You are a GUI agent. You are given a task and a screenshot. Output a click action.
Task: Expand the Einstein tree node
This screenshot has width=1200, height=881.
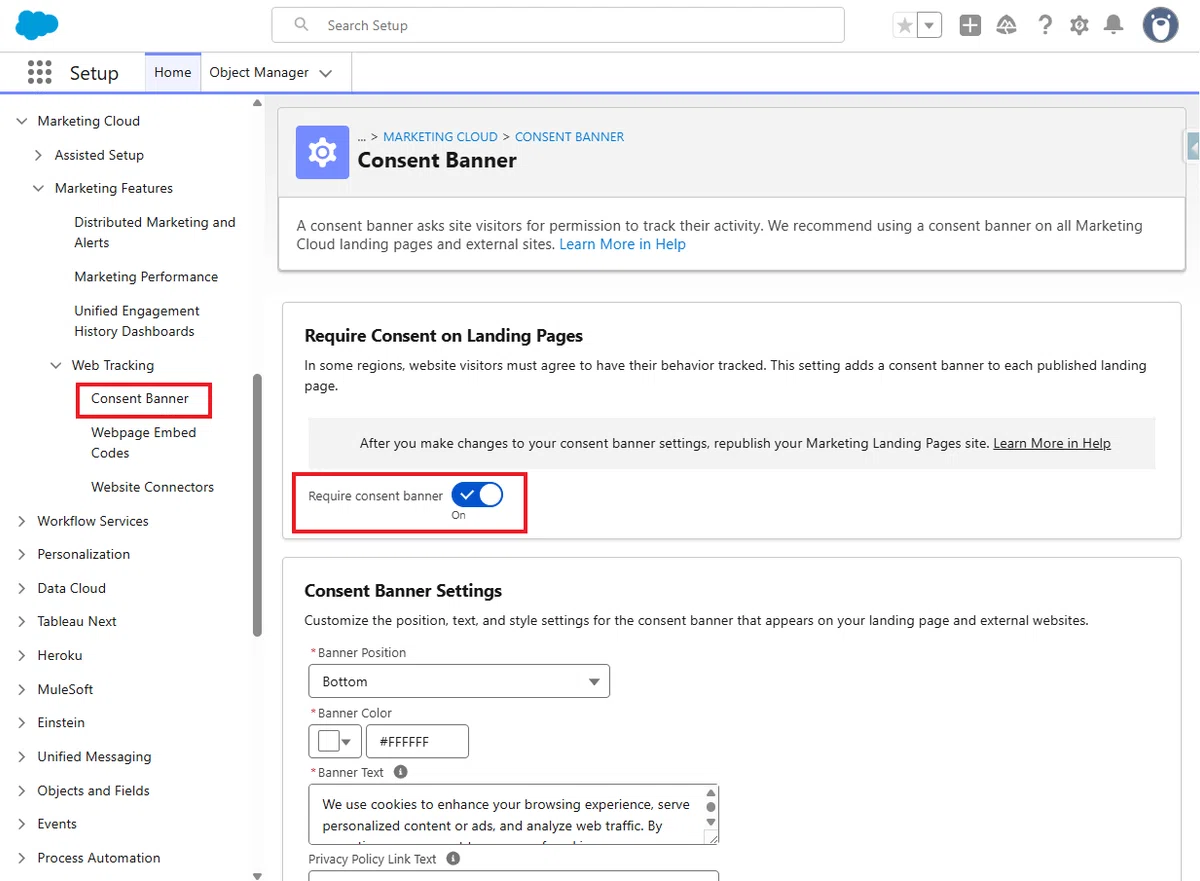[x=22, y=722]
